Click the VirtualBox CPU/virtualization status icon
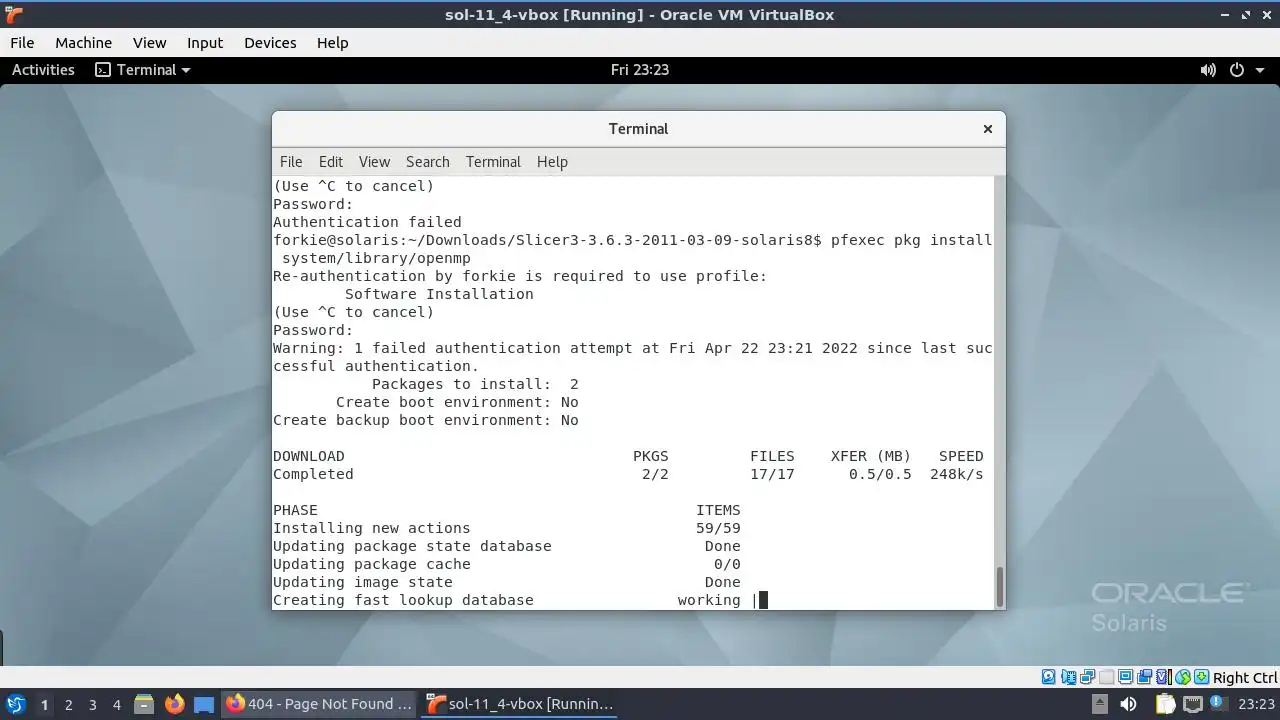The image size is (1280, 720). (x=1164, y=677)
